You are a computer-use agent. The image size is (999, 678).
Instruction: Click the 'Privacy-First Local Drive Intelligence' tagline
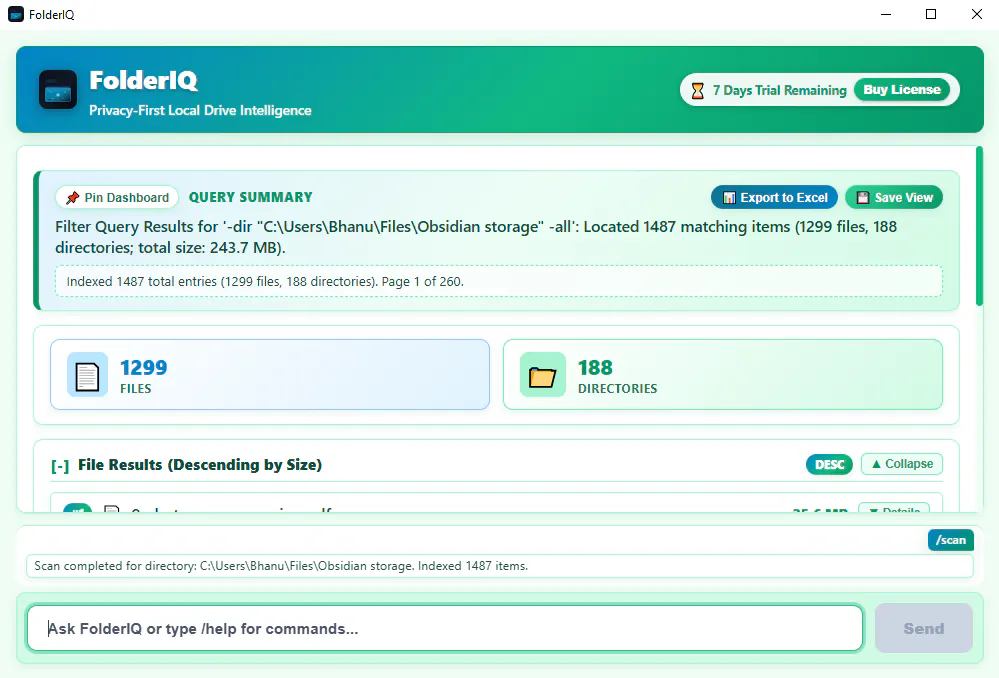[x=200, y=110]
